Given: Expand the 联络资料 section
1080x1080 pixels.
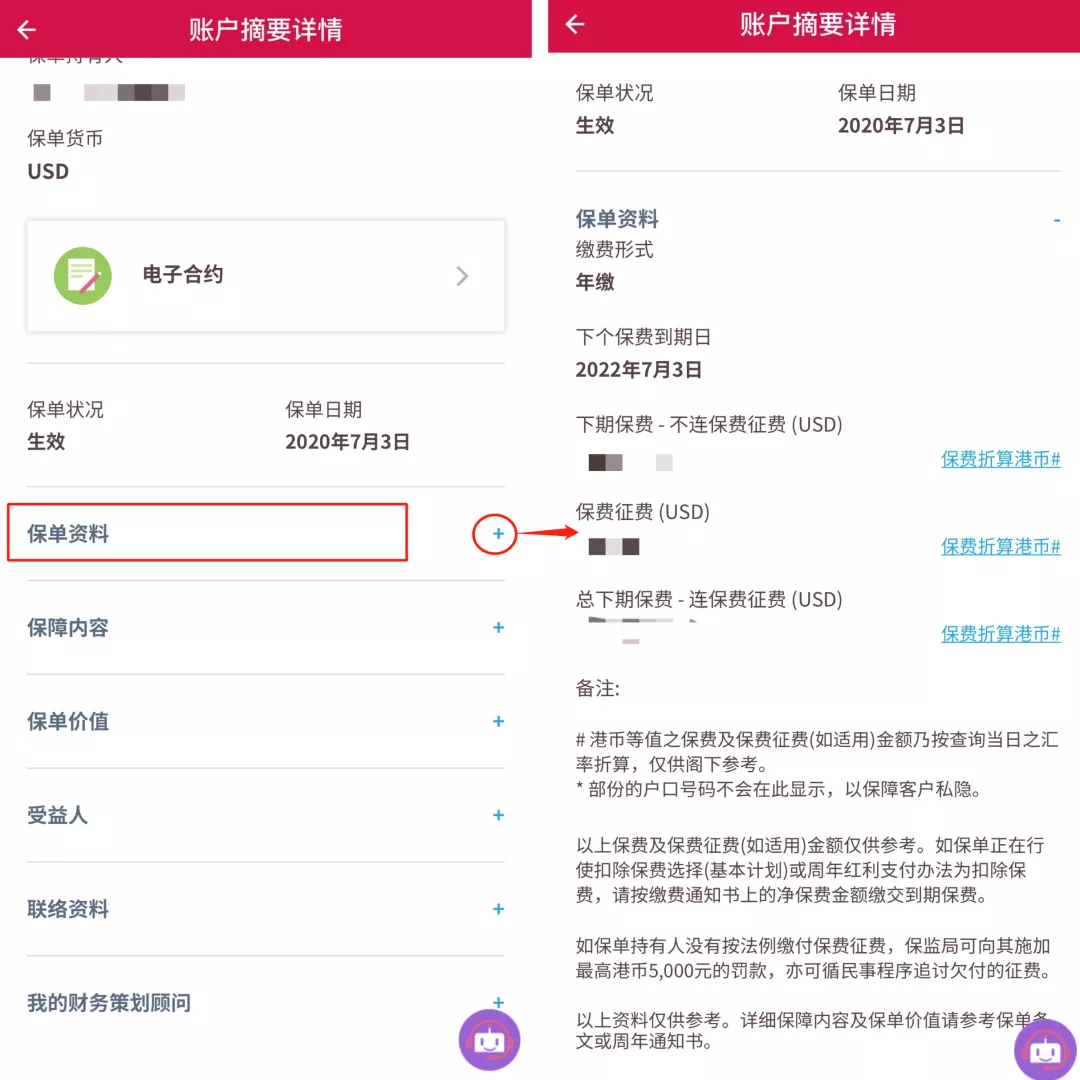Looking at the screenshot, I should tap(499, 908).
